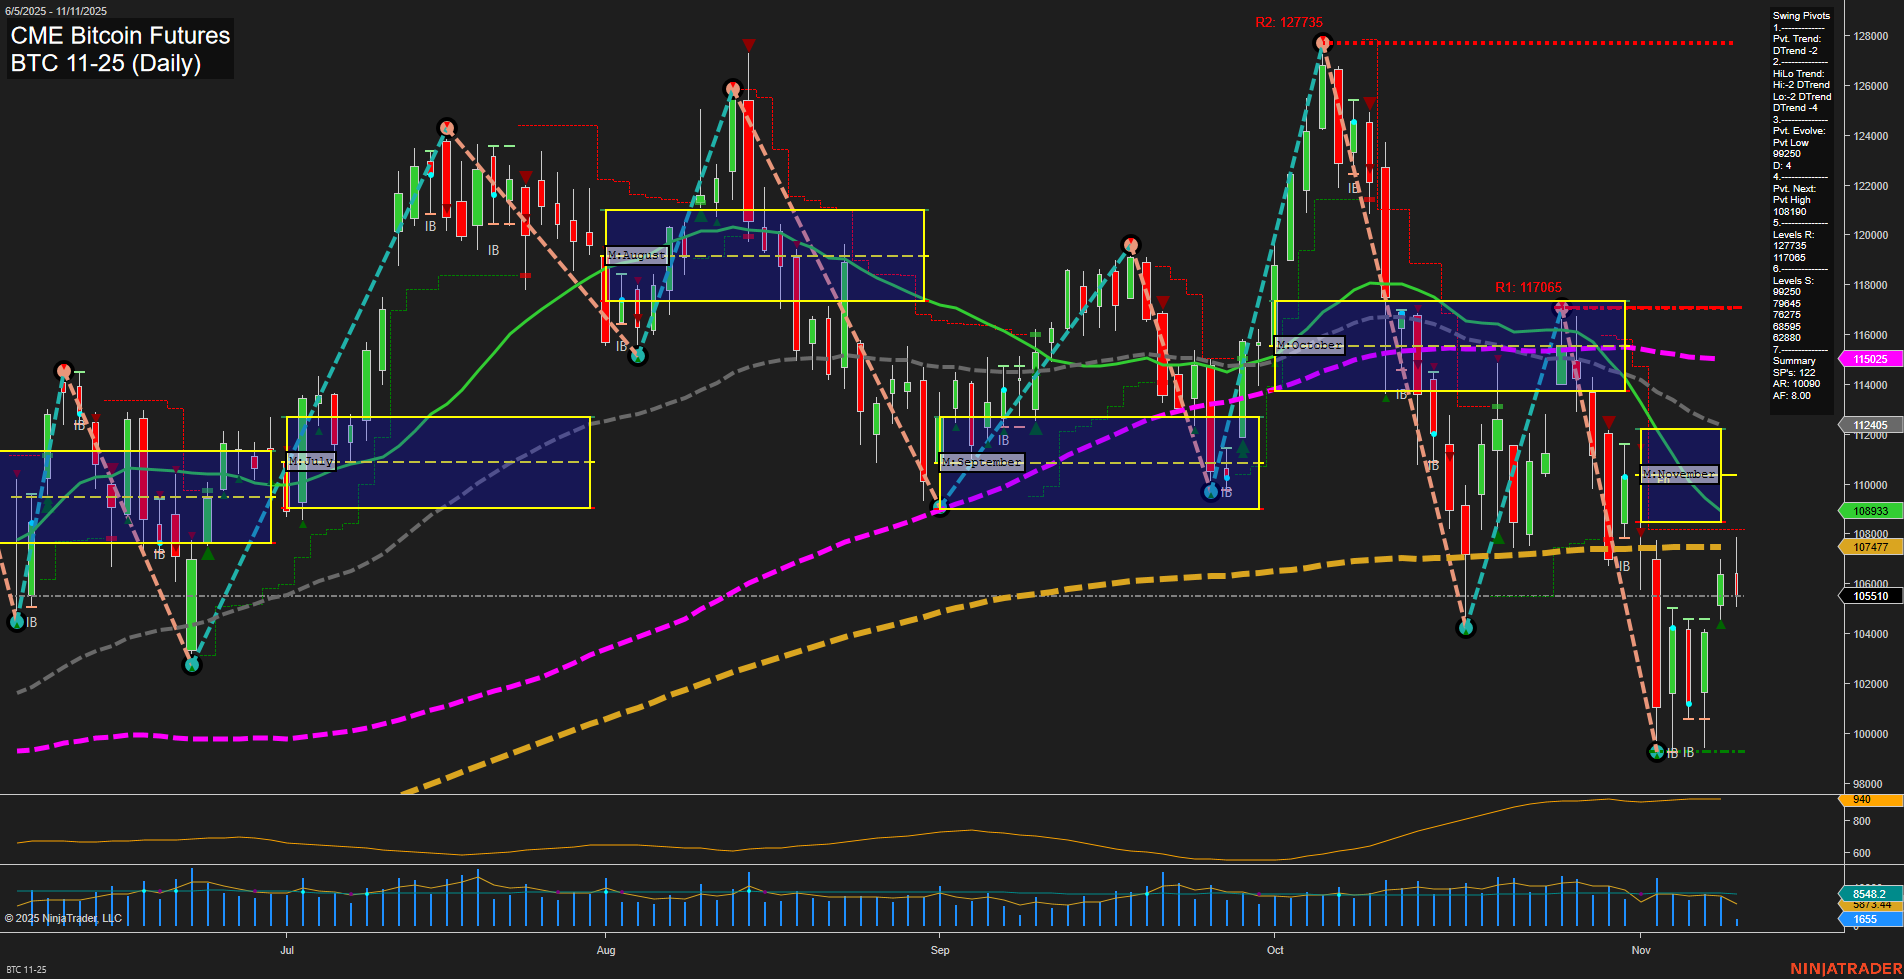
Task: Select the M:August monthly range label
Action: (637, 255)
